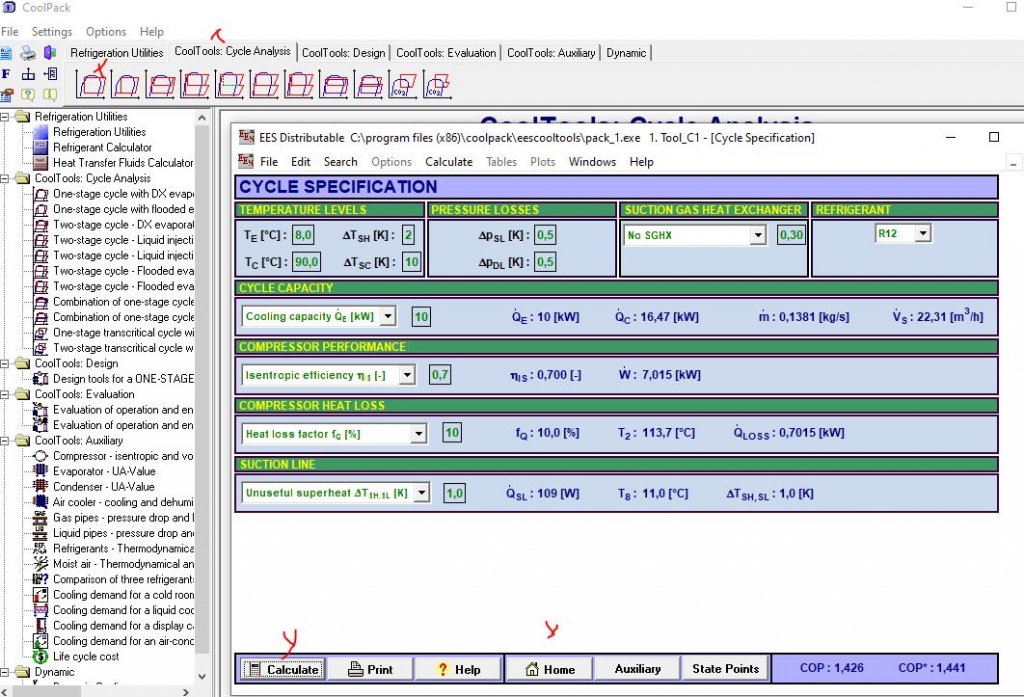Open the refrigerant R12 dropdown
The height and width of the screenshot is (697, 1024).
pos(922,233)
